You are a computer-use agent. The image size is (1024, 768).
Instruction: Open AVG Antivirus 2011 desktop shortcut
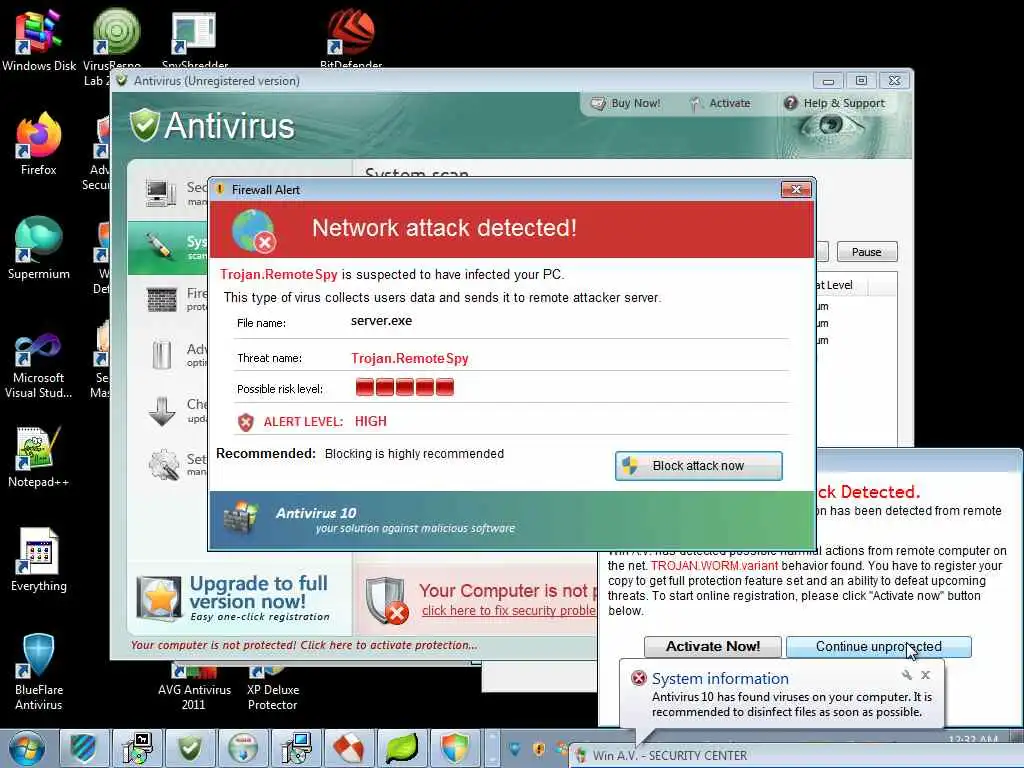click(x=194, y=689)
